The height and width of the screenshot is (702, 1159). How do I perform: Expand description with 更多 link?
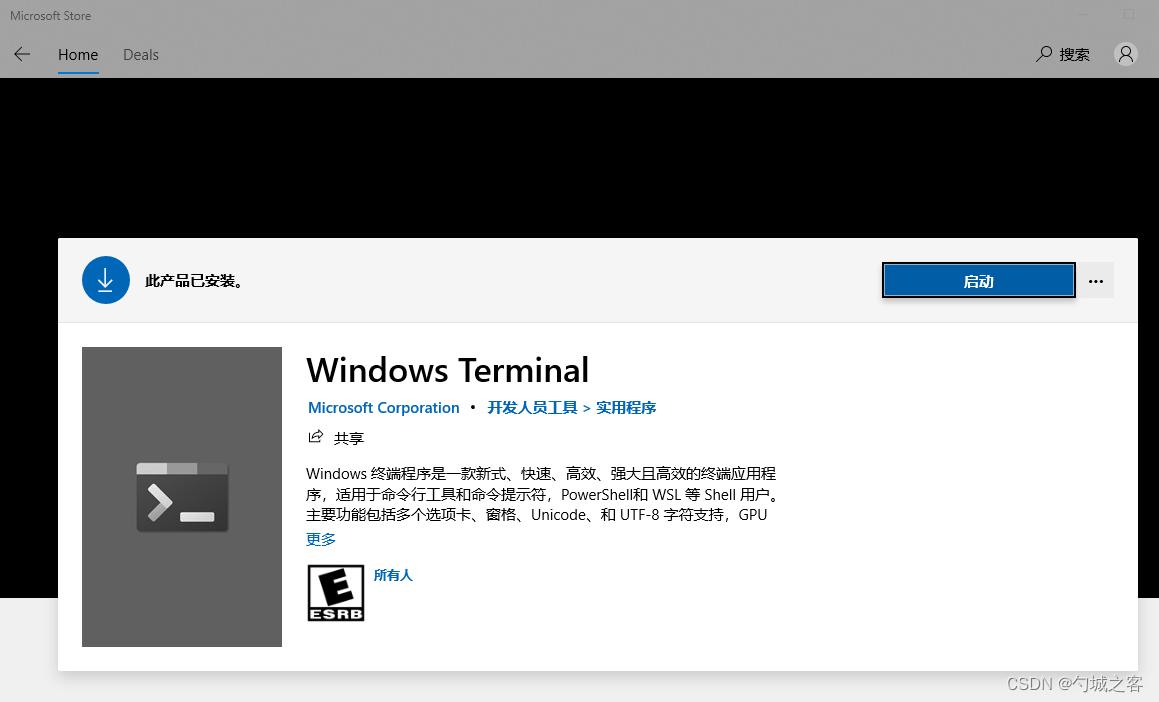pos(321,539)
